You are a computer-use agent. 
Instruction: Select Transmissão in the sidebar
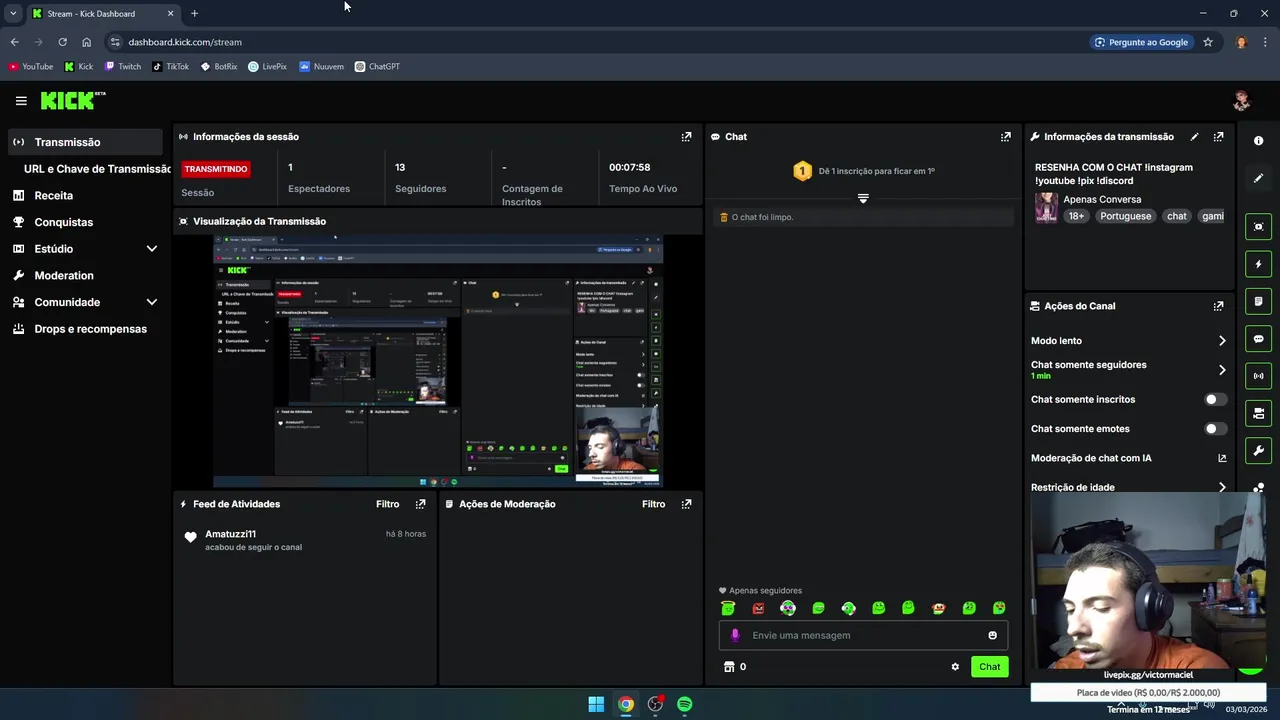(85, 142)
